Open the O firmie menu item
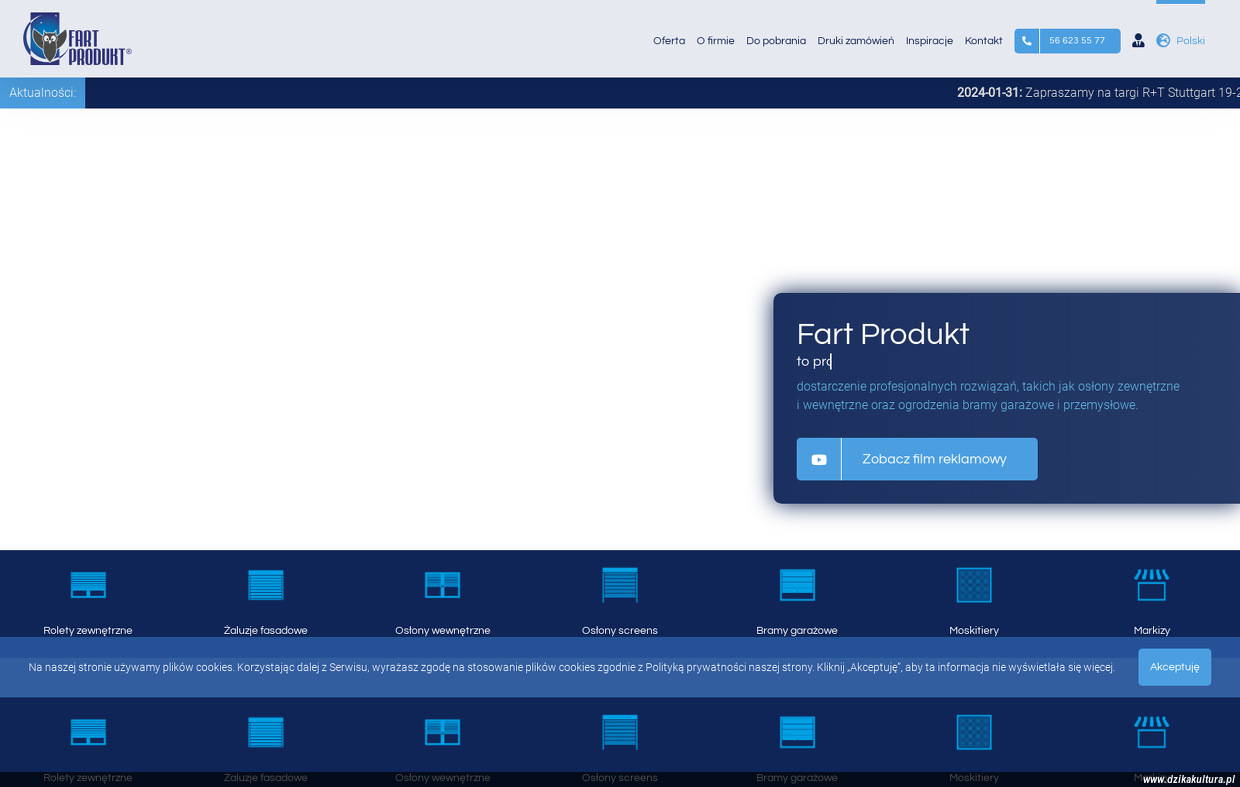The height and width of the screenshot is (787, 1240). [x=715, y=41]
